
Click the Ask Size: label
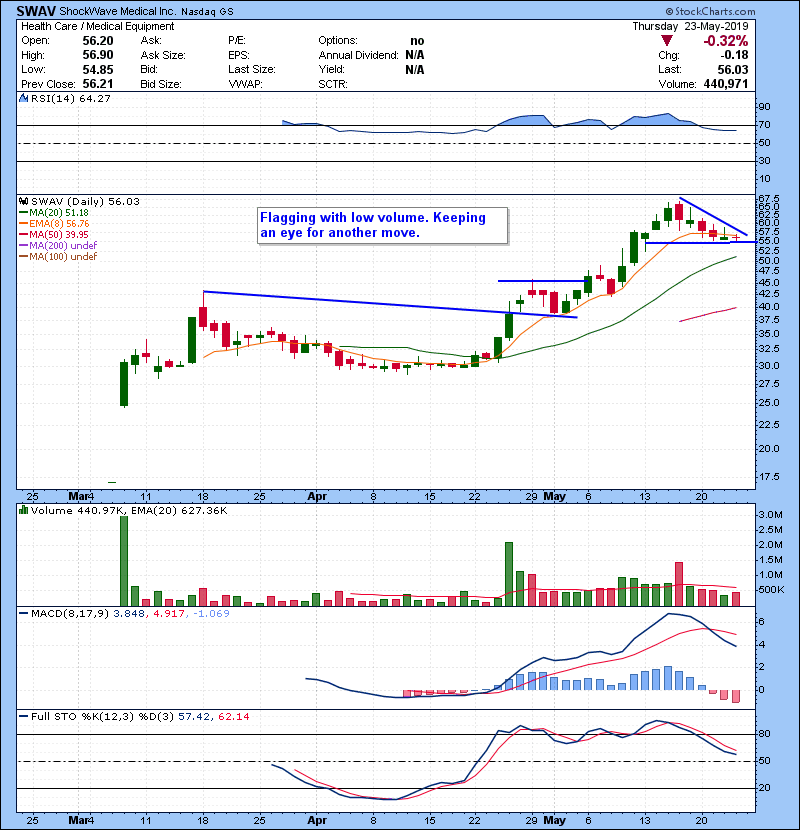pos(163,55)
